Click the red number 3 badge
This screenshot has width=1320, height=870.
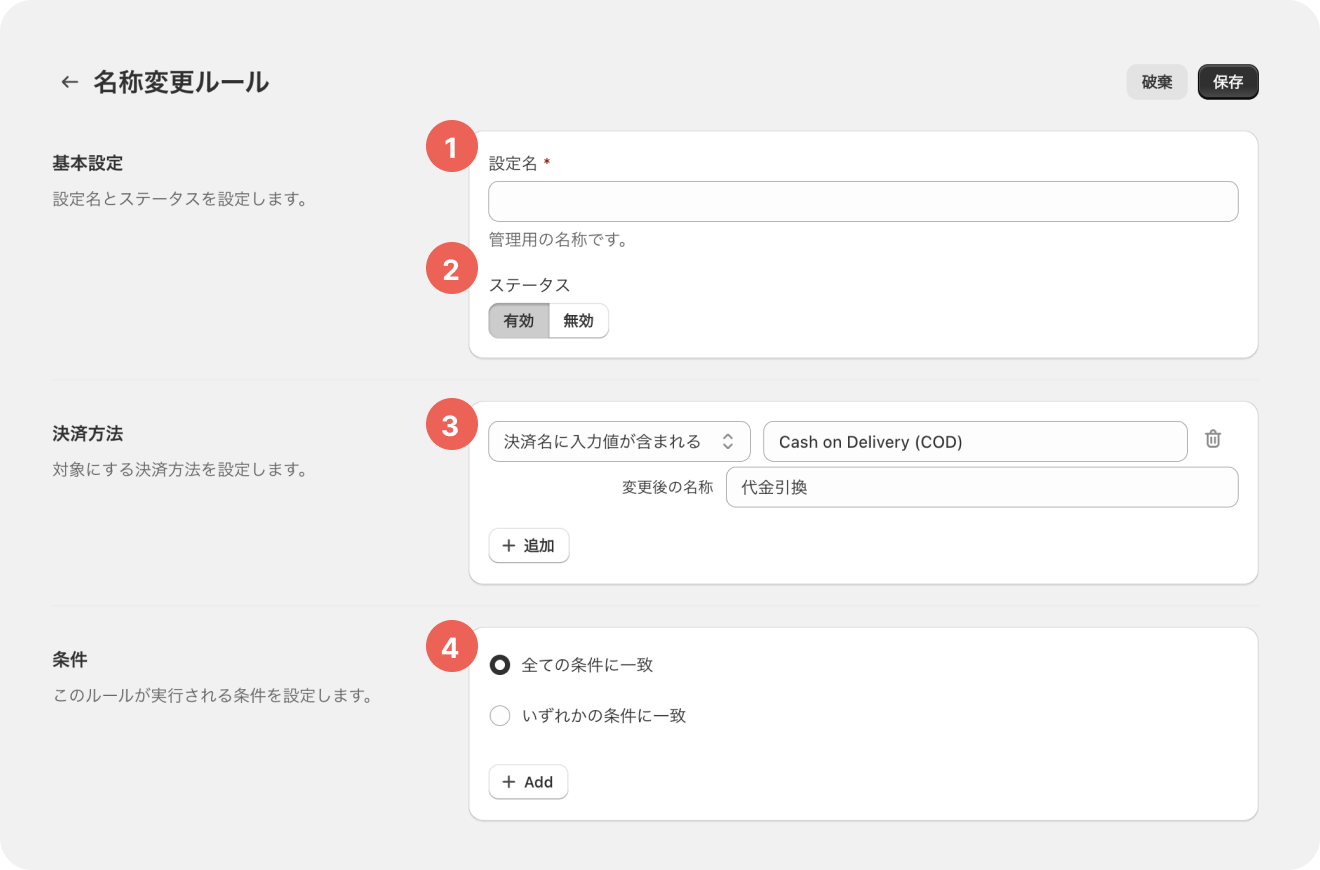(451, 425)
